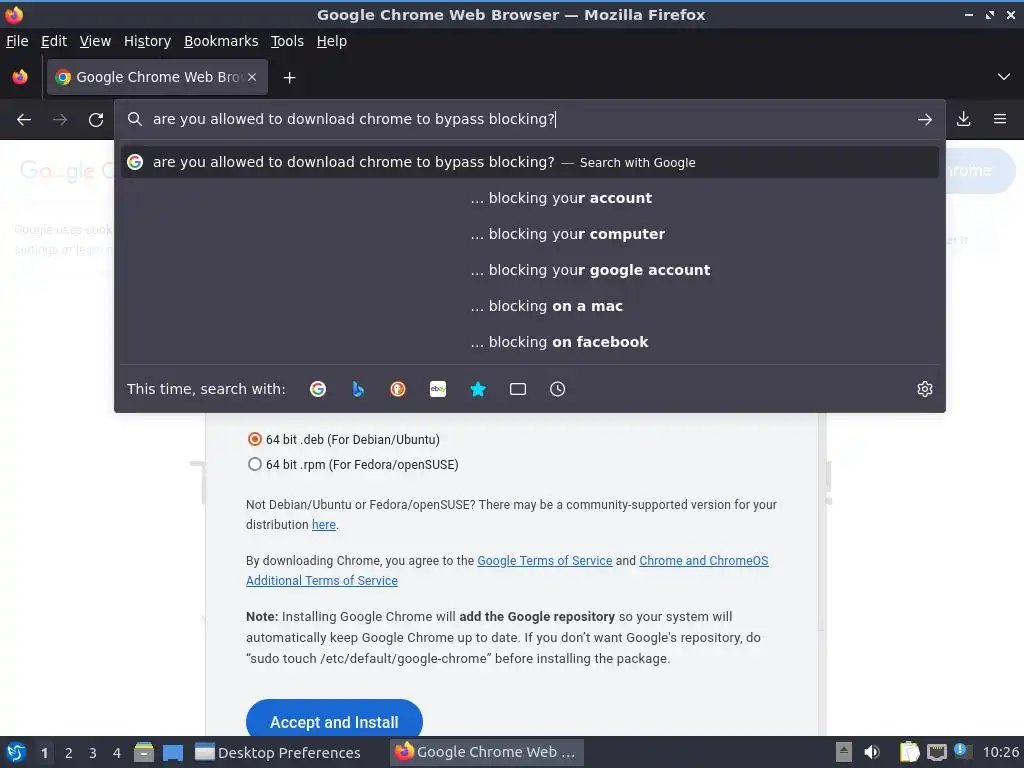Click the Accept and Install button
Image resolution: width=1024 pixels, height=768 pixels.
pos(334,722)
